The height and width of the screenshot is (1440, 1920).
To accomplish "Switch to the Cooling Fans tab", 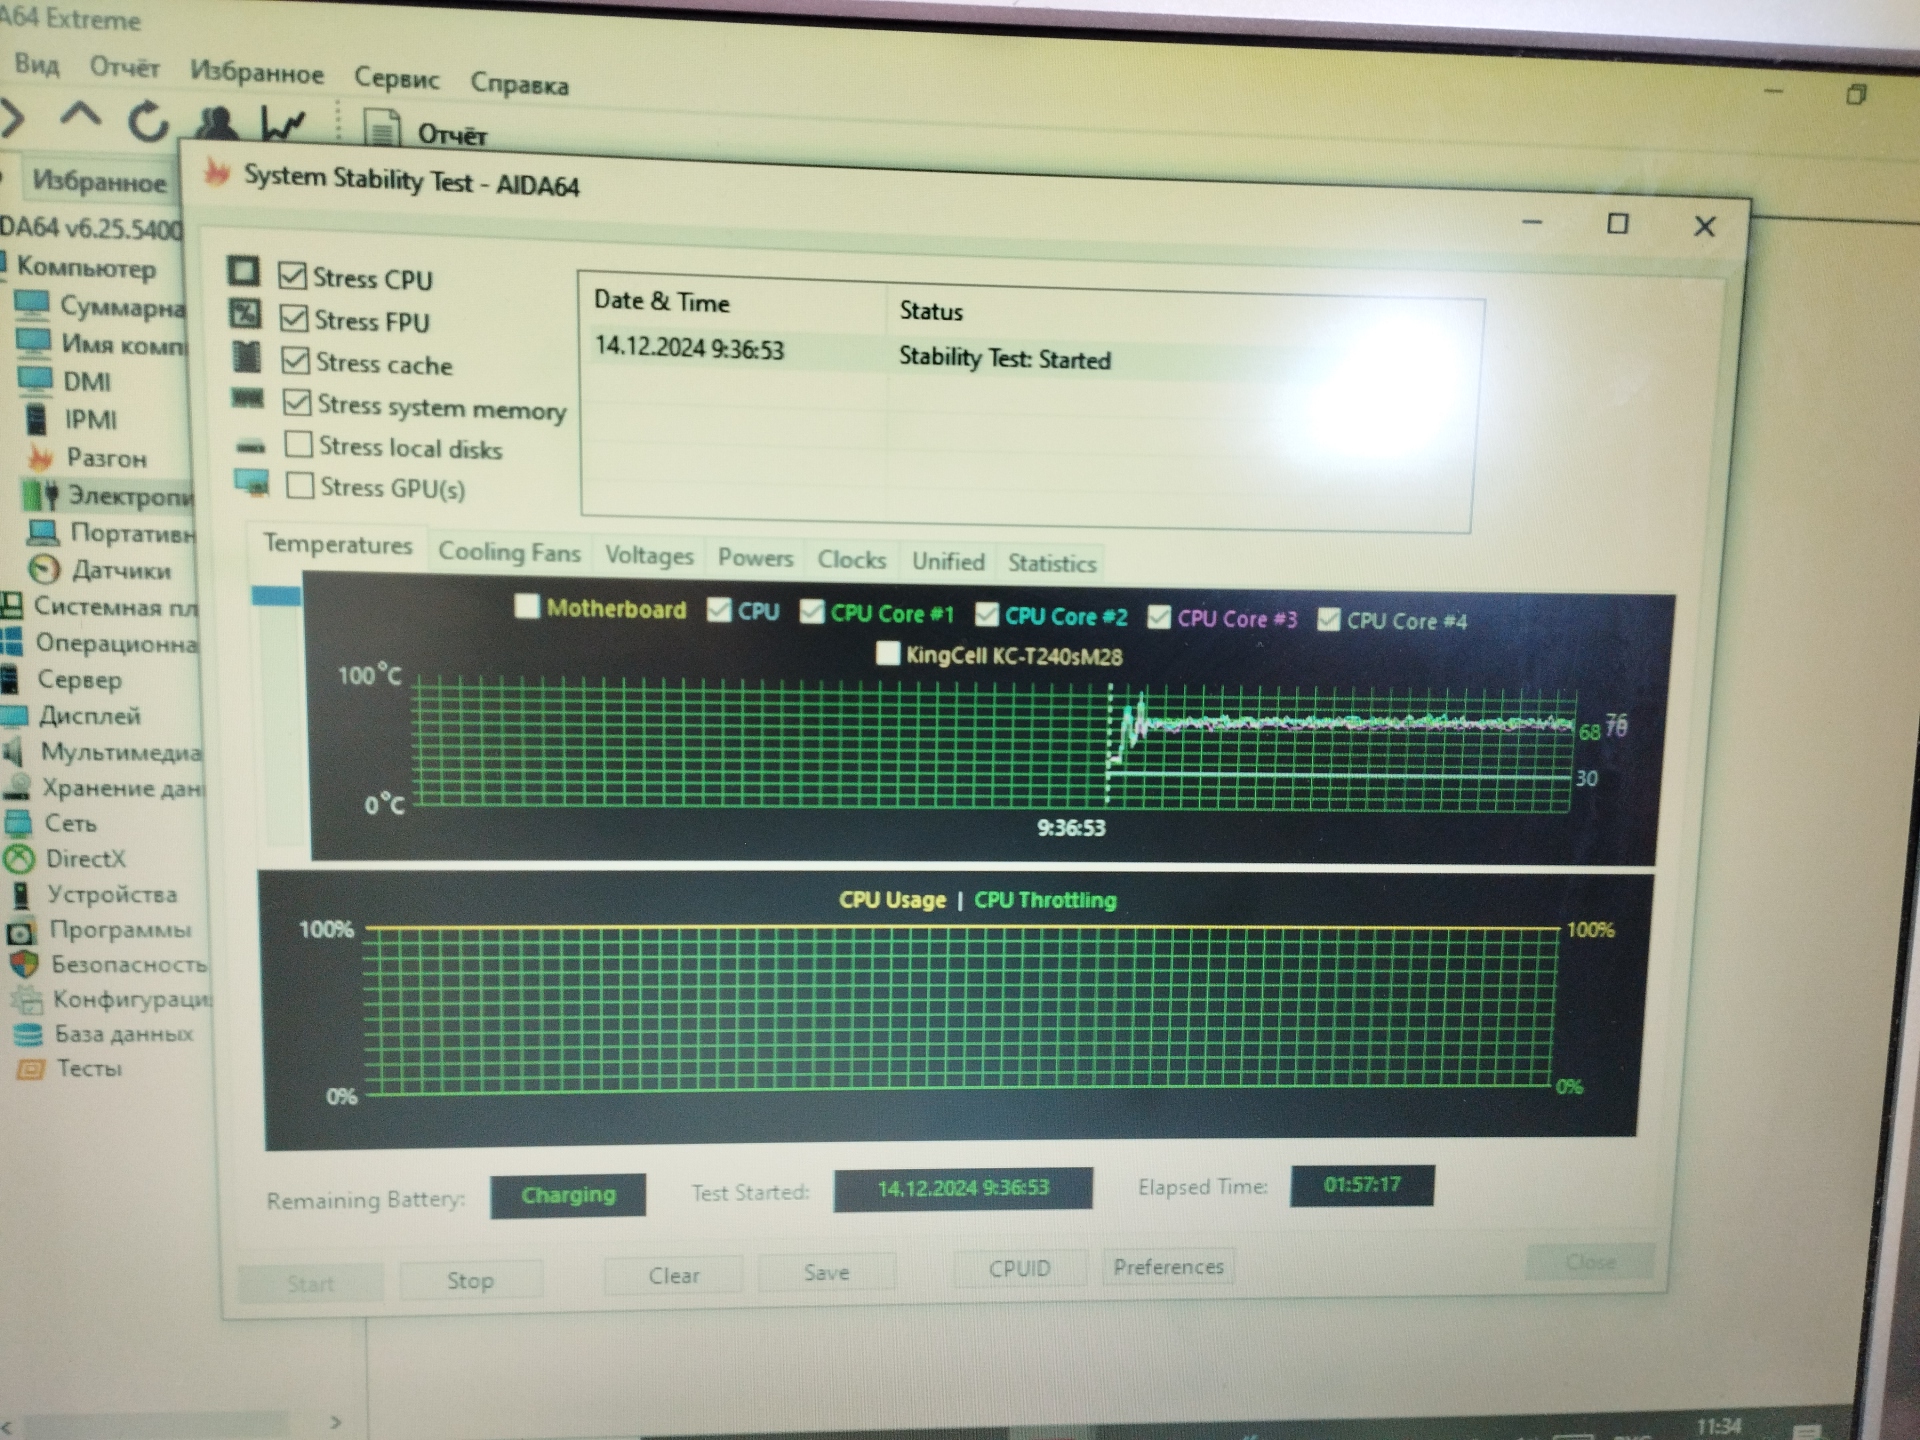I will pyautogui.click(x=509, y=552).
